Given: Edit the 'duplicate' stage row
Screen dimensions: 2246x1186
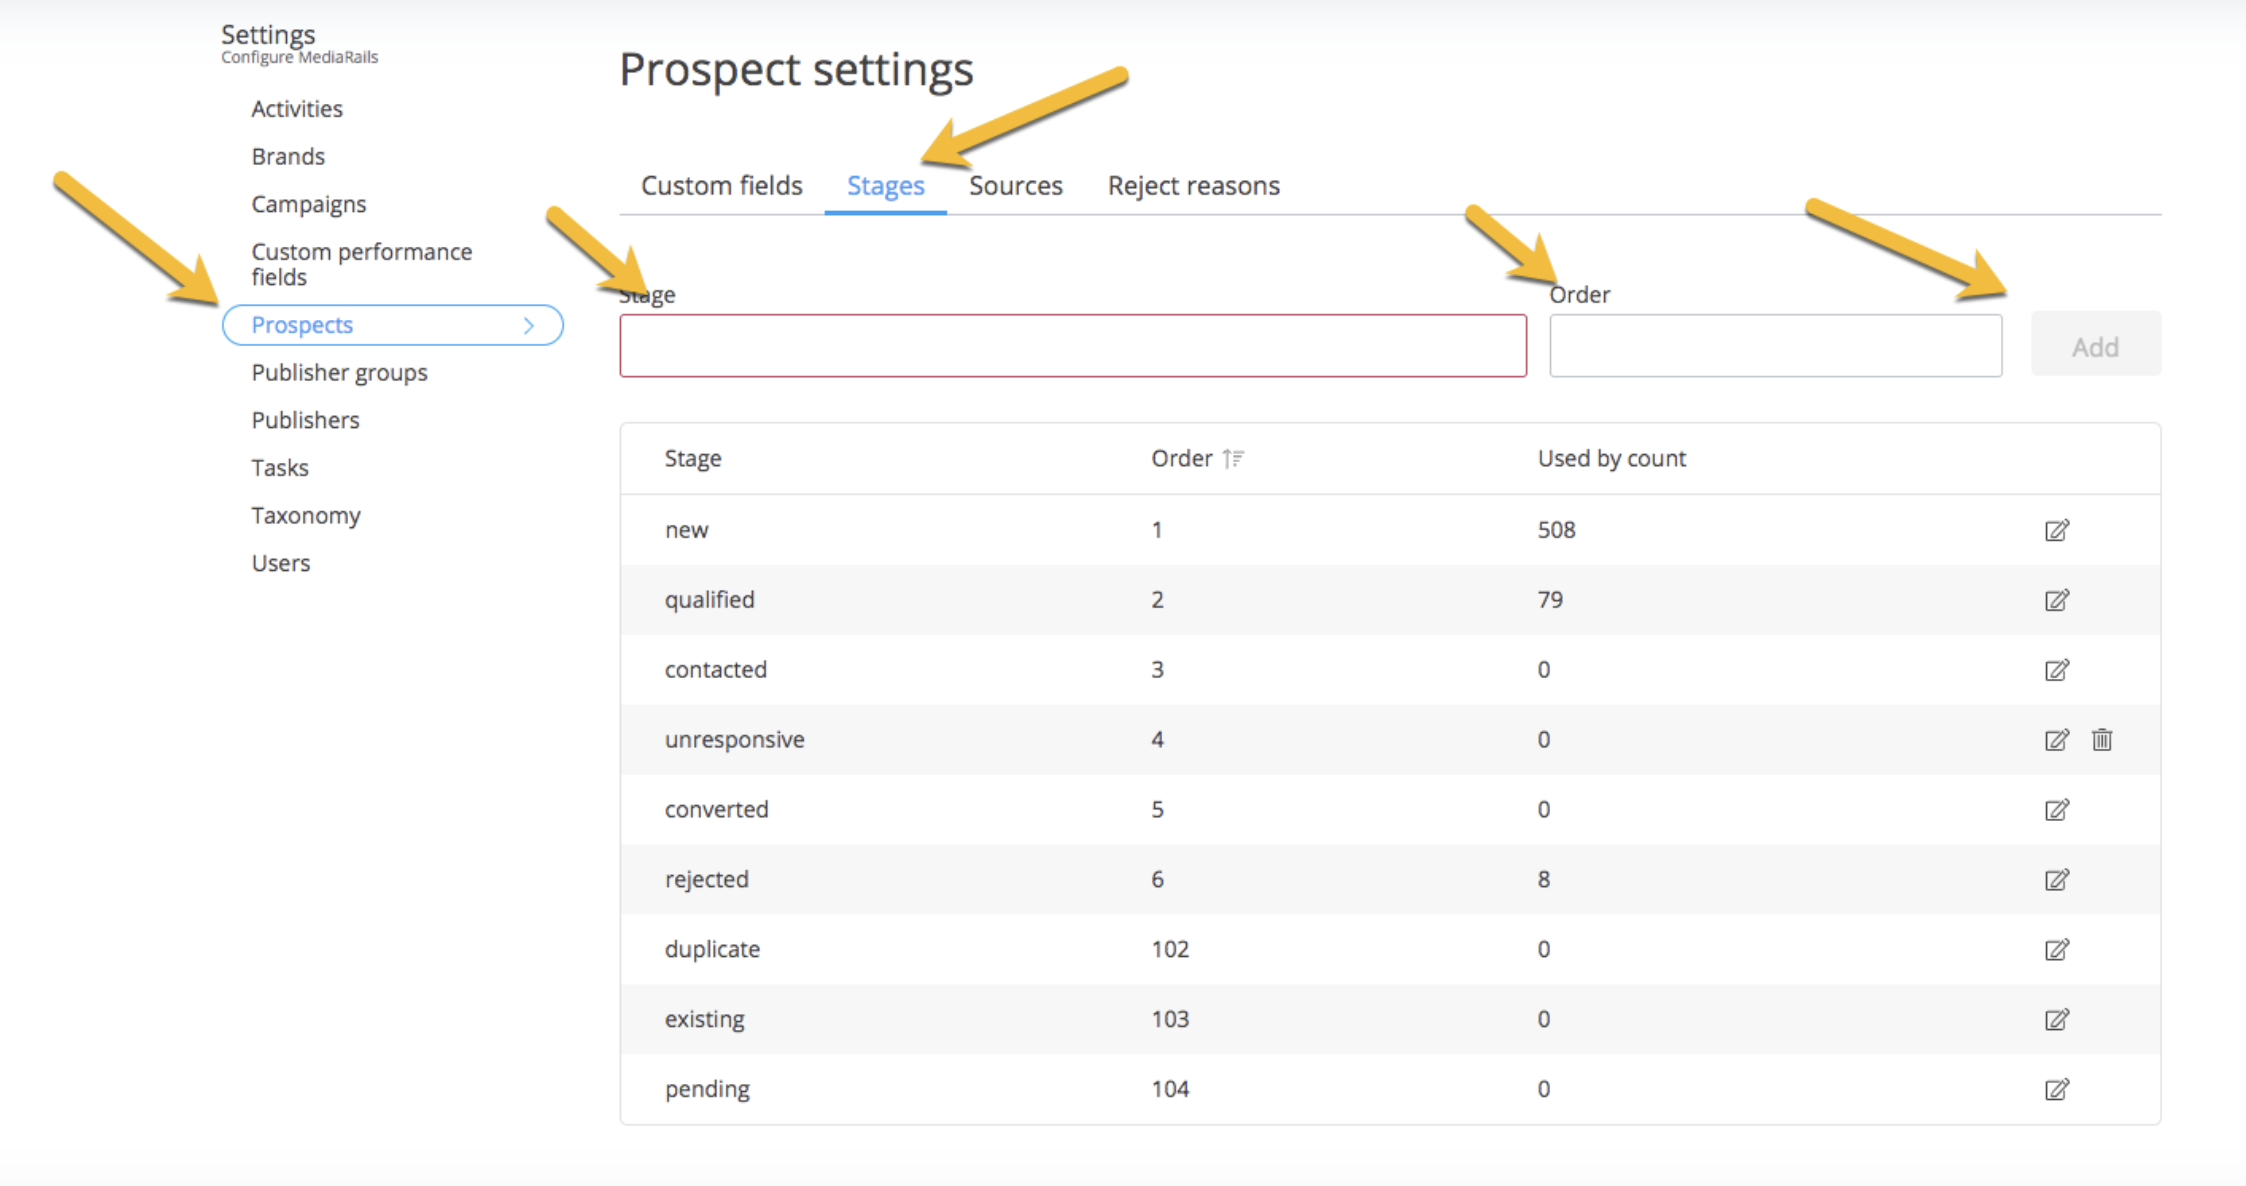Looking at the screenshot, I should [x=2056, y=950].
